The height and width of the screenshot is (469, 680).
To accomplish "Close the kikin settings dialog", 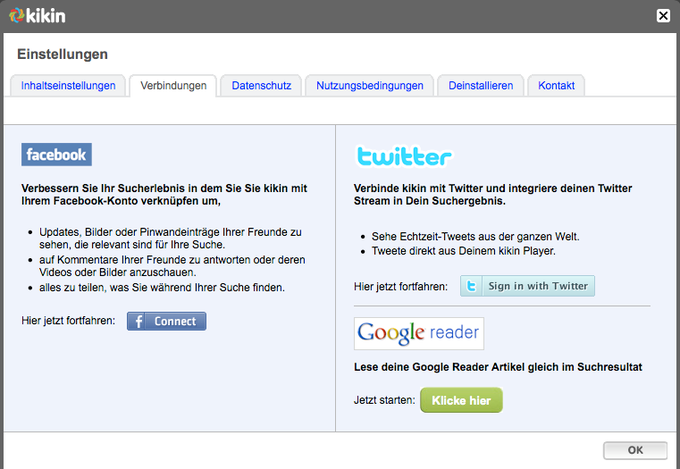I will 663,16.
